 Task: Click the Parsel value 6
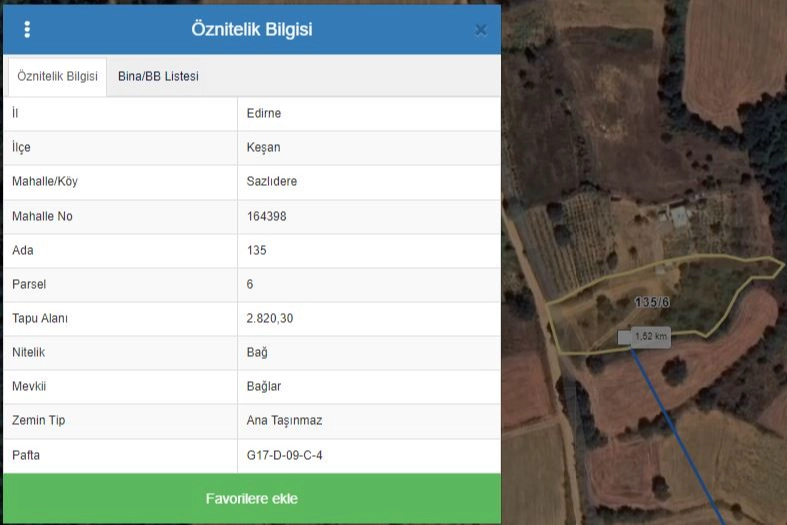[250, 284]
